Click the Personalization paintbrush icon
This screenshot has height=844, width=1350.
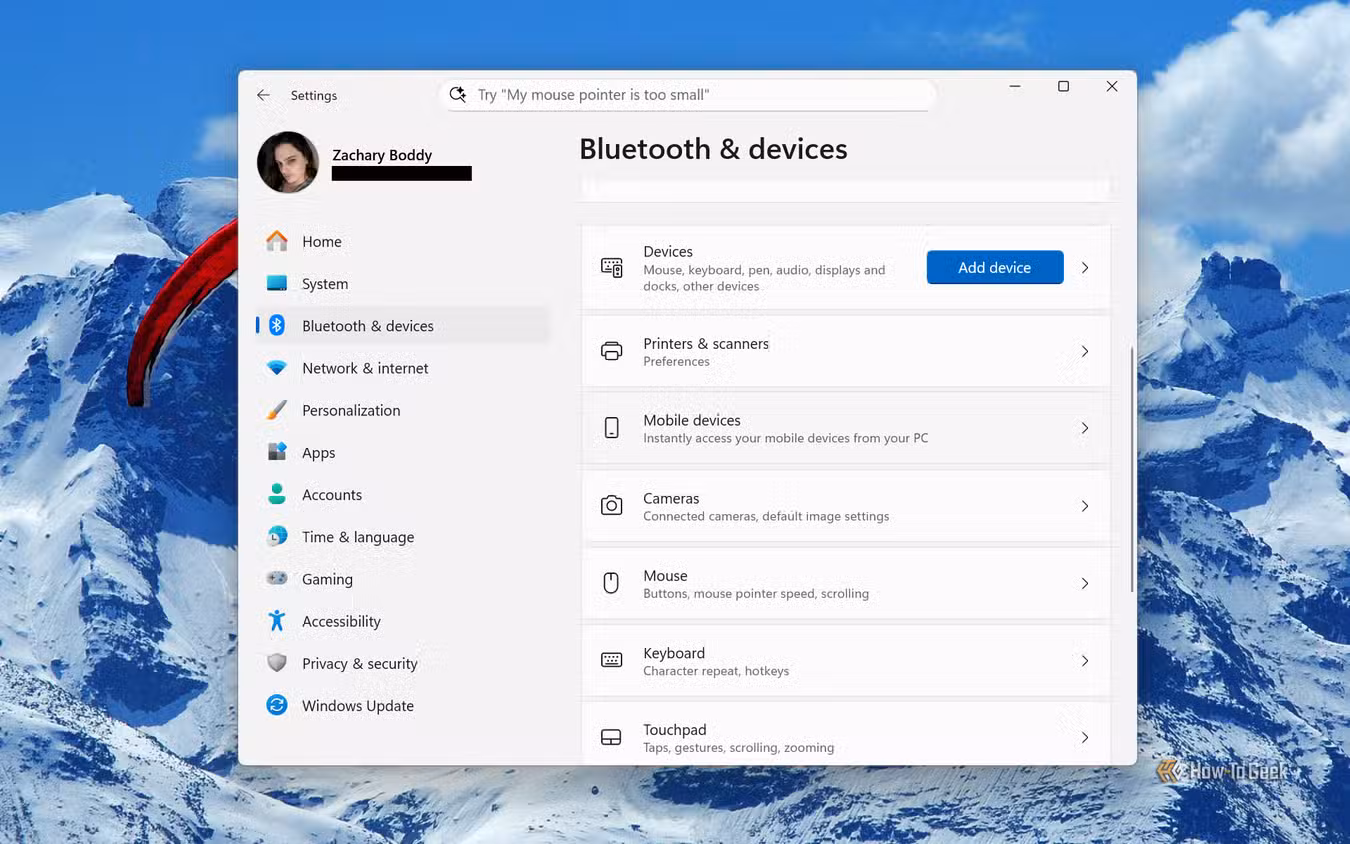277,410
